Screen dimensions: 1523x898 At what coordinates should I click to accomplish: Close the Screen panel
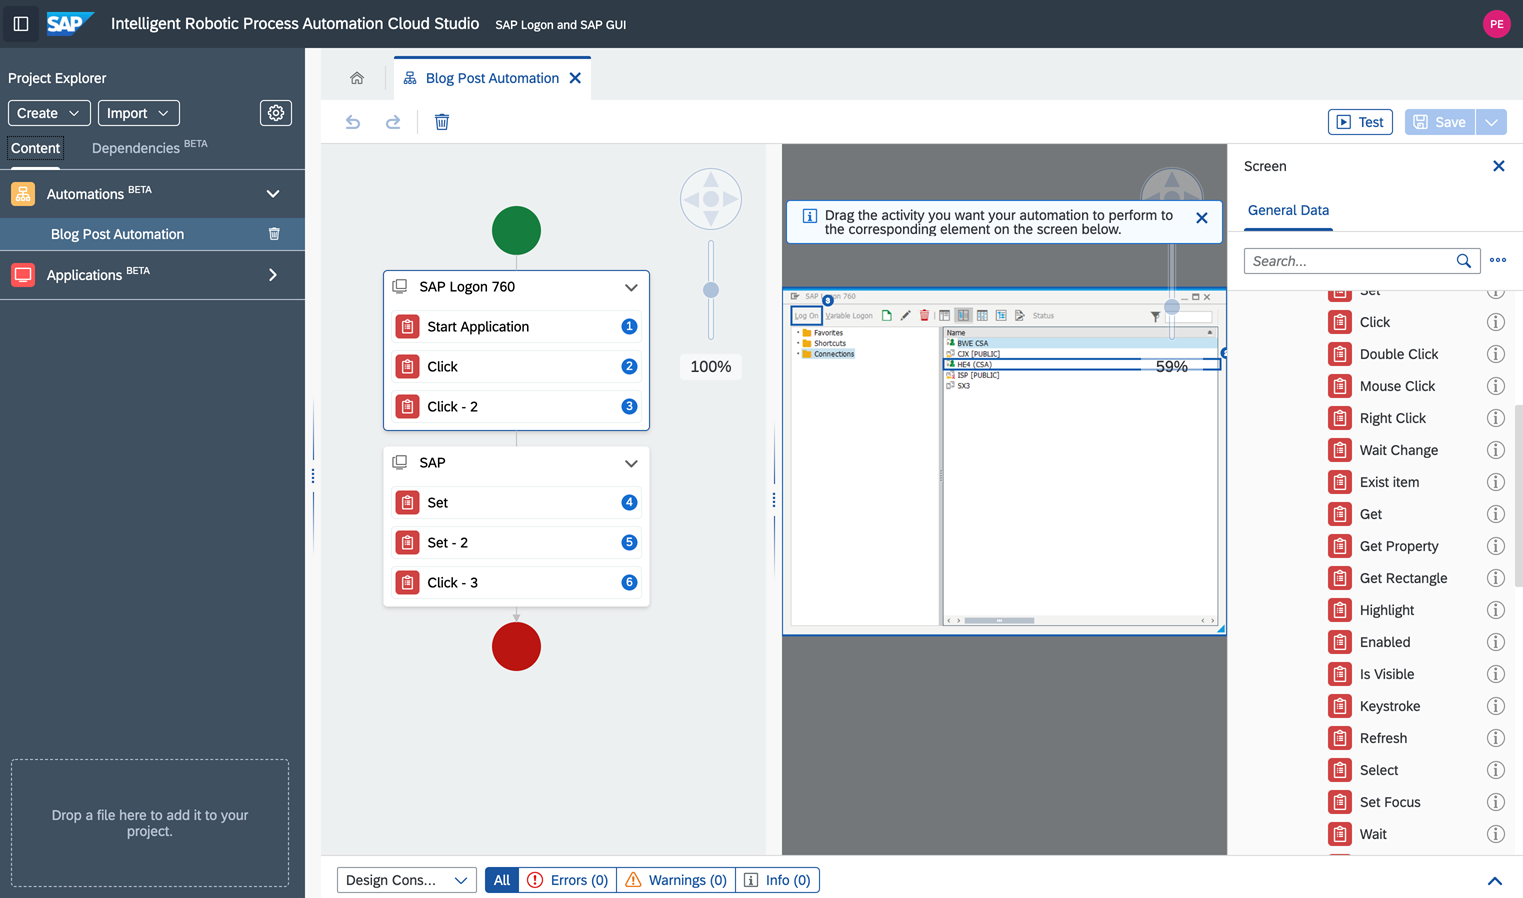[1498, 166]
